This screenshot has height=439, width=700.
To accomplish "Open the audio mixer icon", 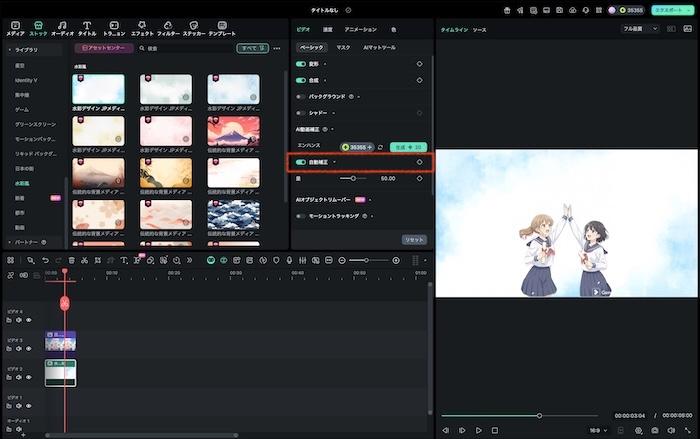I will [302, 260].
